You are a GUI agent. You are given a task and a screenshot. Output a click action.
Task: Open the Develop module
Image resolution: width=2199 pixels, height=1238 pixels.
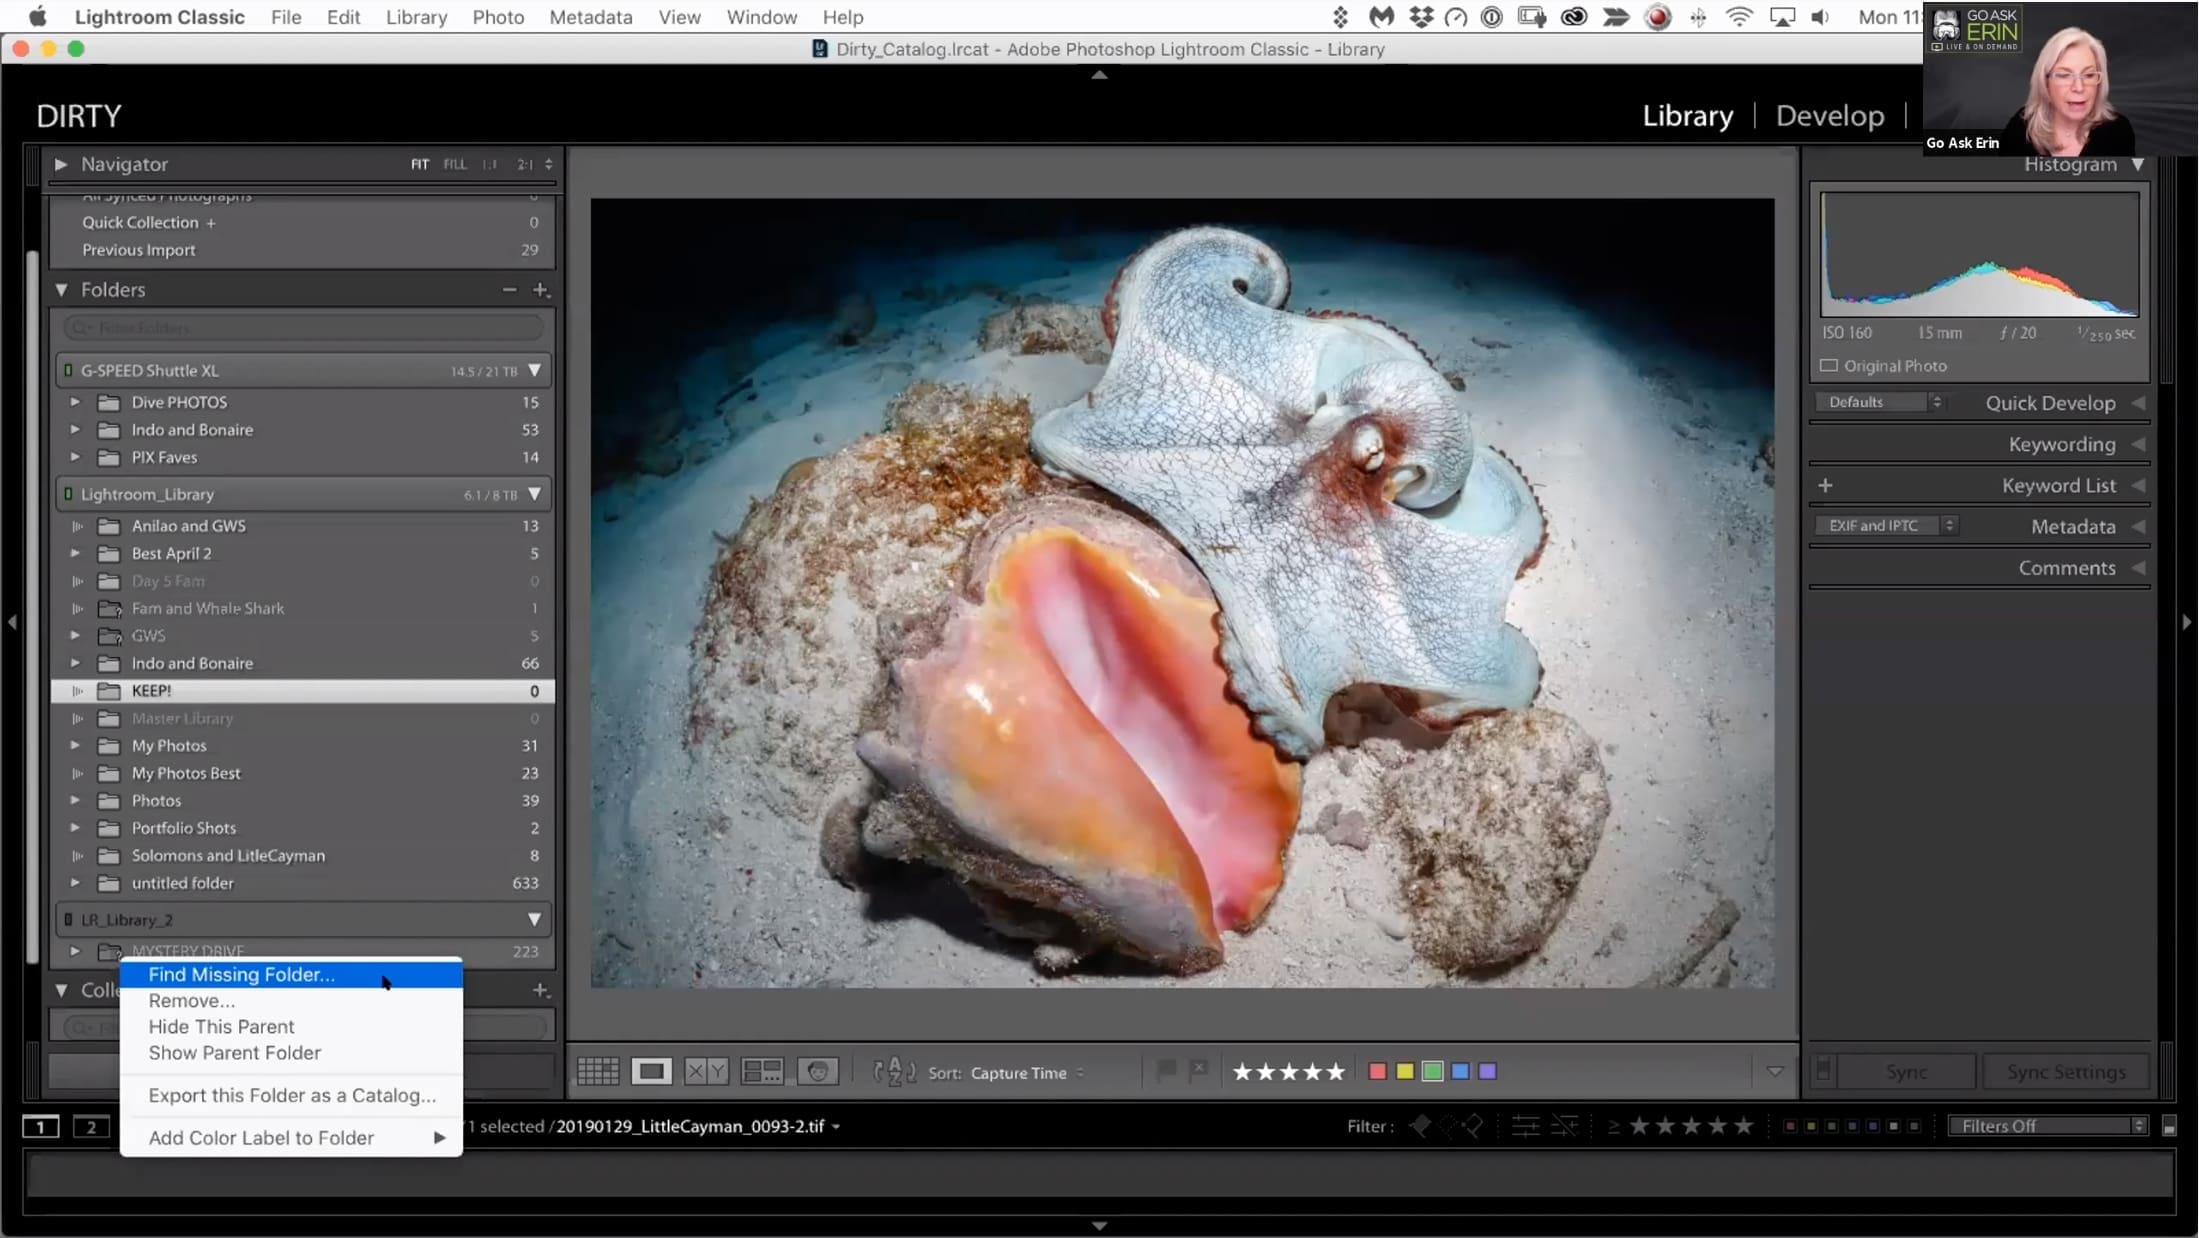(1830, 116)
